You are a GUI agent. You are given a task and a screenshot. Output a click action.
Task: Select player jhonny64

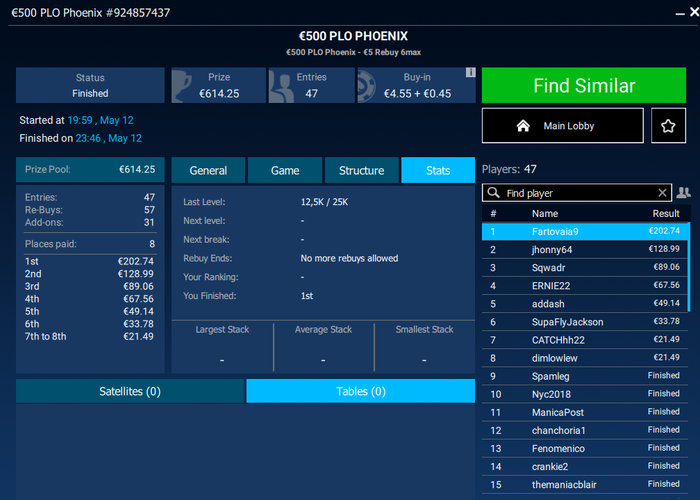[x=585, y=250]
